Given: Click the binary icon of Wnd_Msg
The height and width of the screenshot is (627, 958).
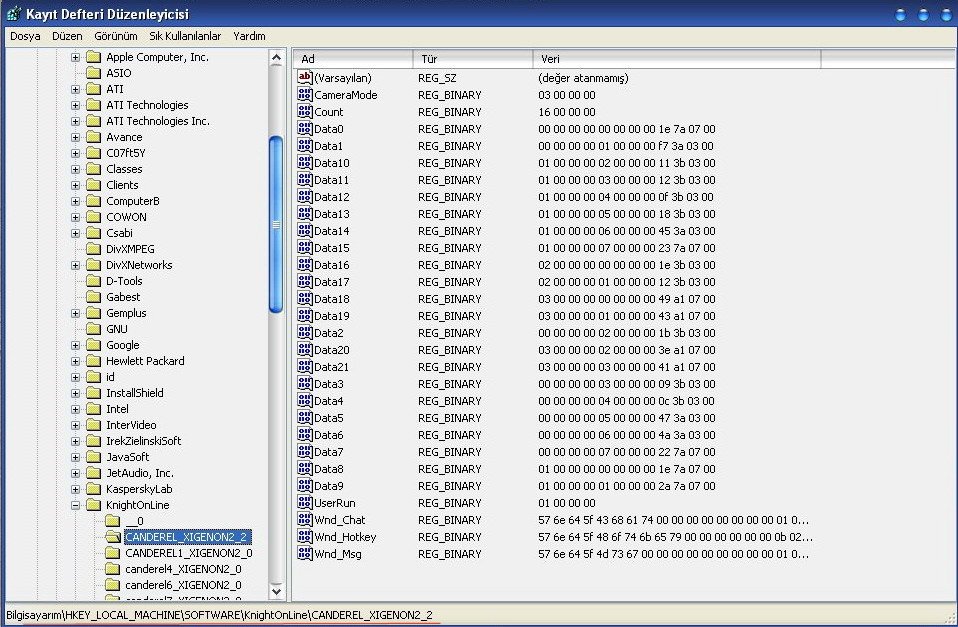Looking at the screenshot, I should point(304,554).
